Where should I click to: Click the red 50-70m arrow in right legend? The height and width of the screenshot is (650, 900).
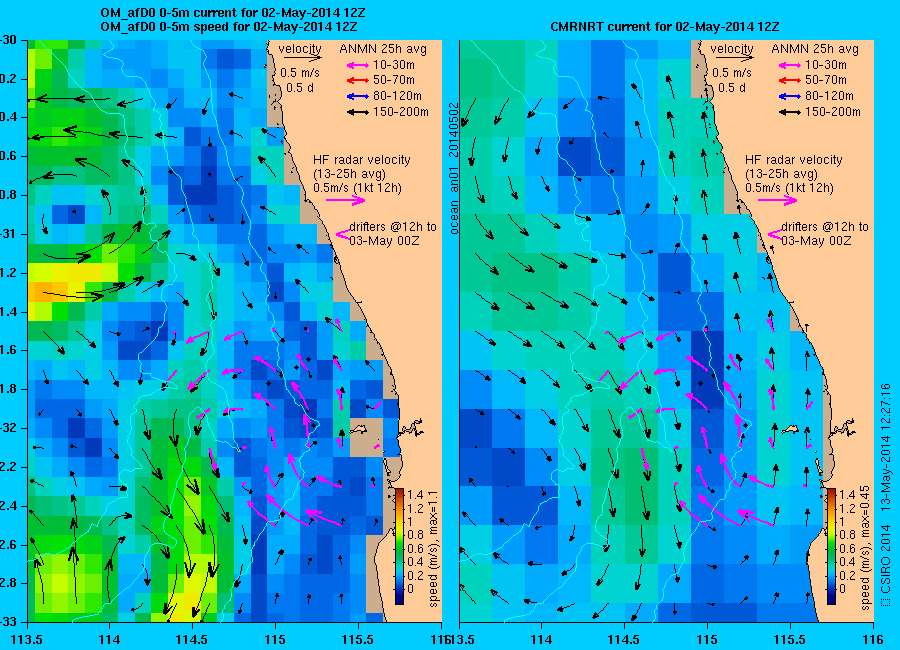[x=790, y=81]
